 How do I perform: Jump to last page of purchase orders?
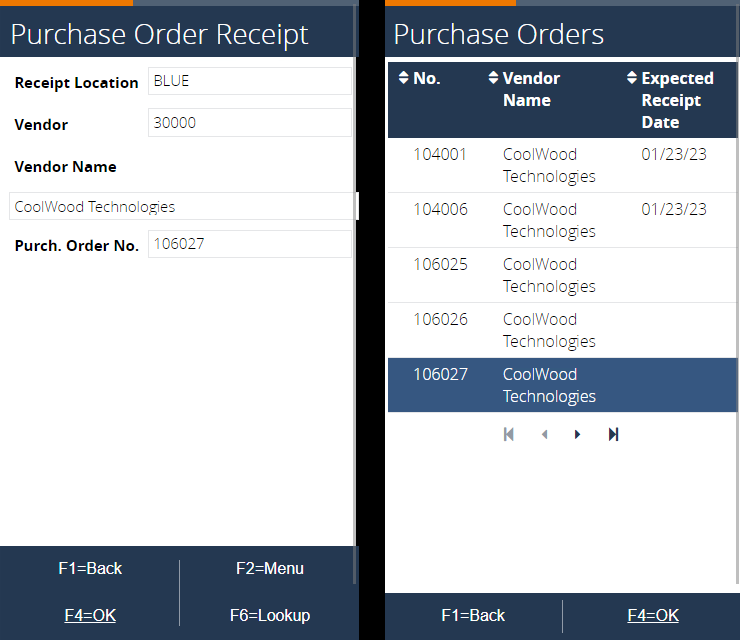[614, 434]
